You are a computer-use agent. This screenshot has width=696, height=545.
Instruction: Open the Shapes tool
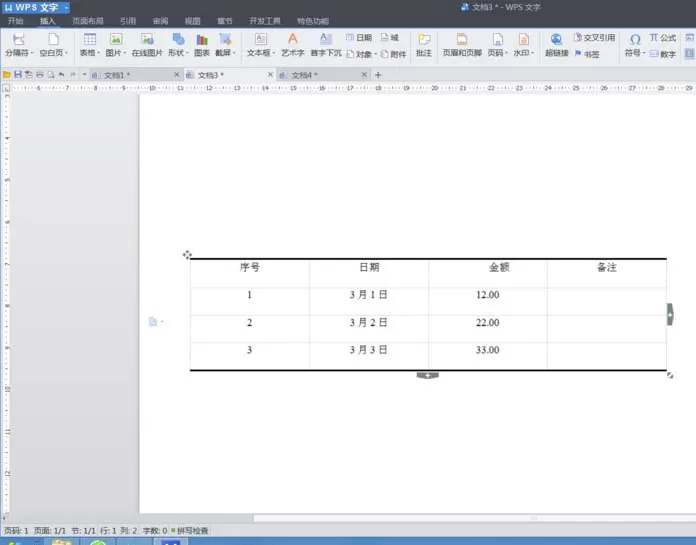point(178,45)
